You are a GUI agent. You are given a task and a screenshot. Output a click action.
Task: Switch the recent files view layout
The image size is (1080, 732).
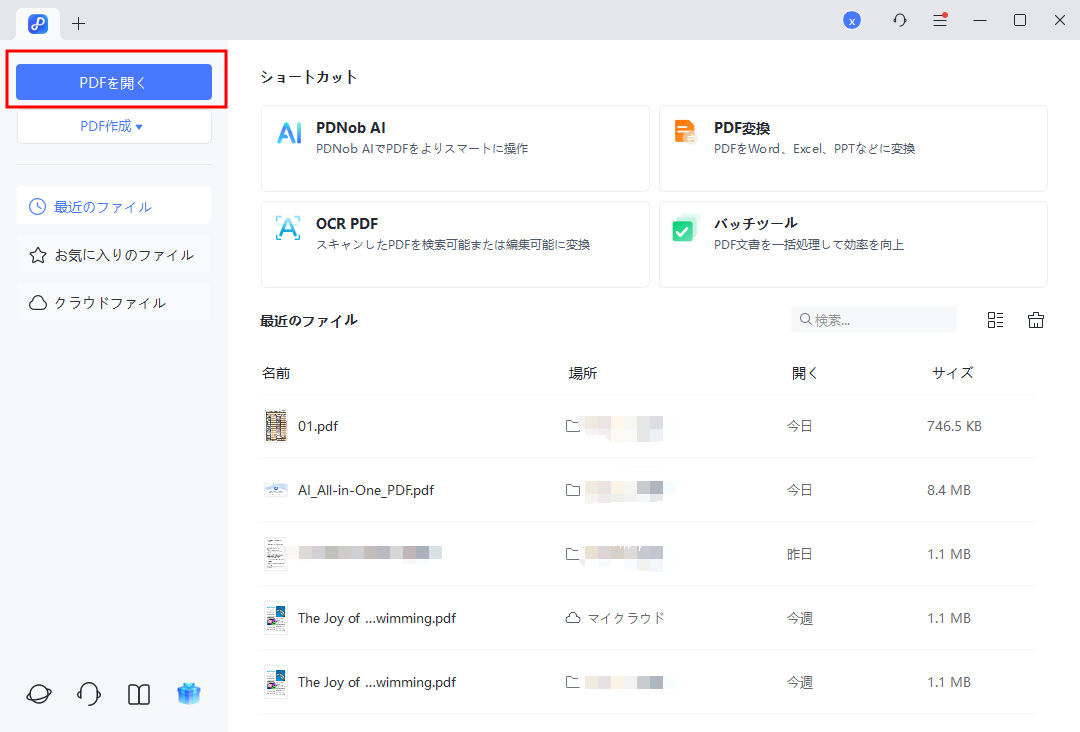(995, 319)
